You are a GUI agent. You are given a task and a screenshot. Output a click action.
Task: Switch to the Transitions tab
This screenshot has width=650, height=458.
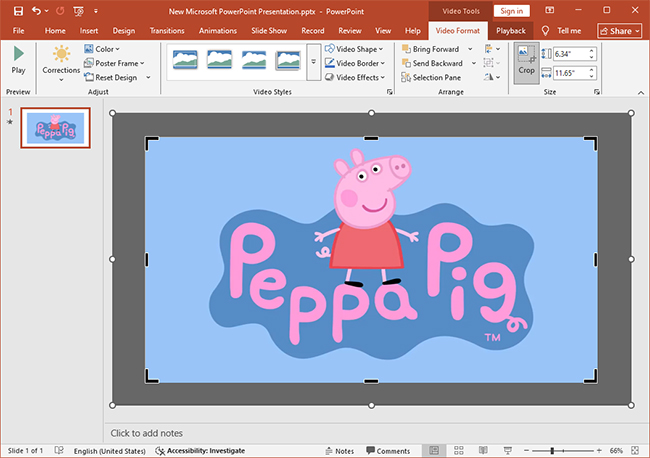point(167,31)
